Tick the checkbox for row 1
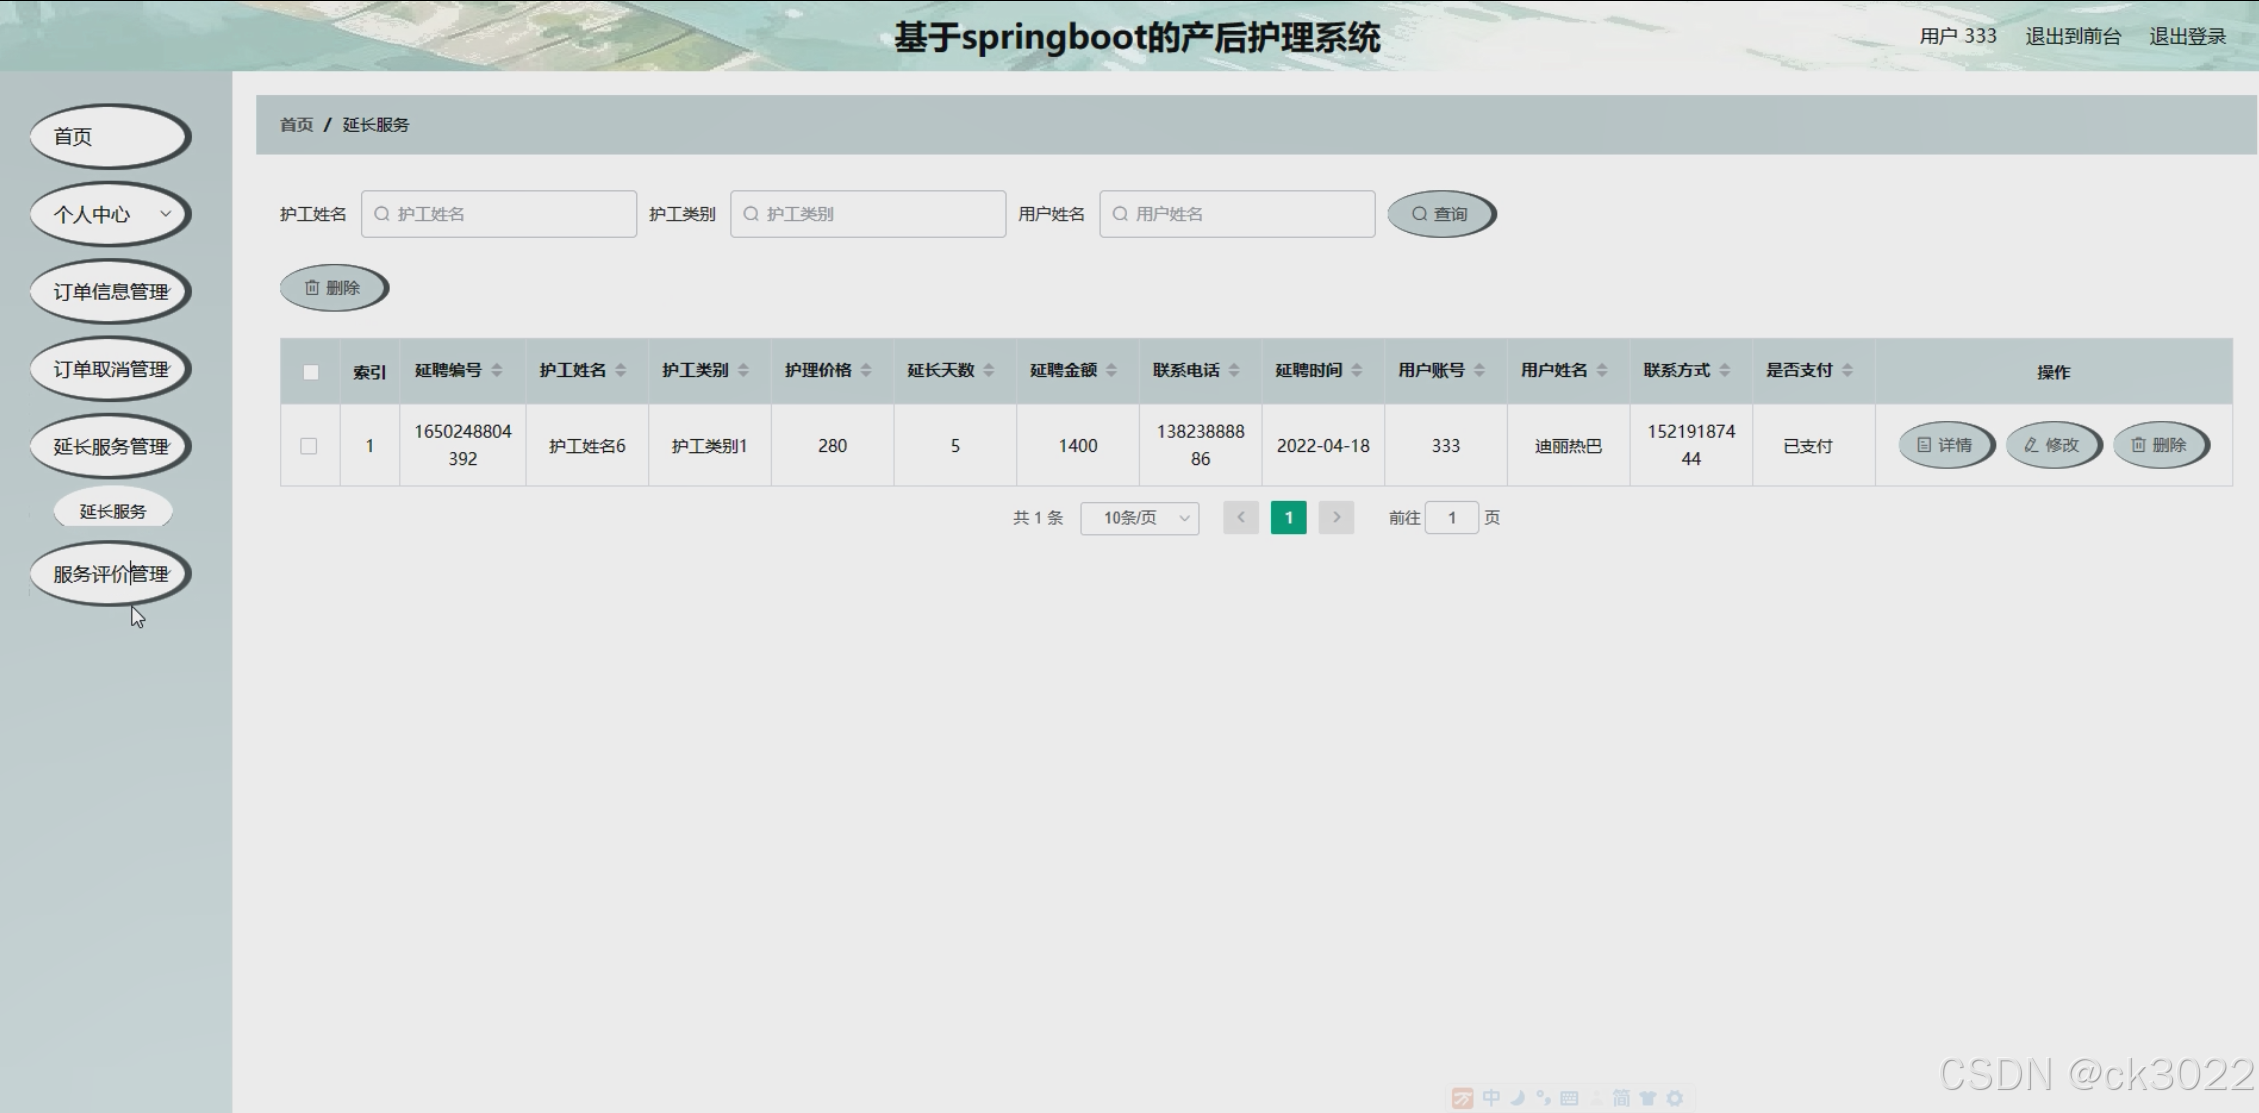This screenshot has width=2259, height=1113. [x=309, y=446]
